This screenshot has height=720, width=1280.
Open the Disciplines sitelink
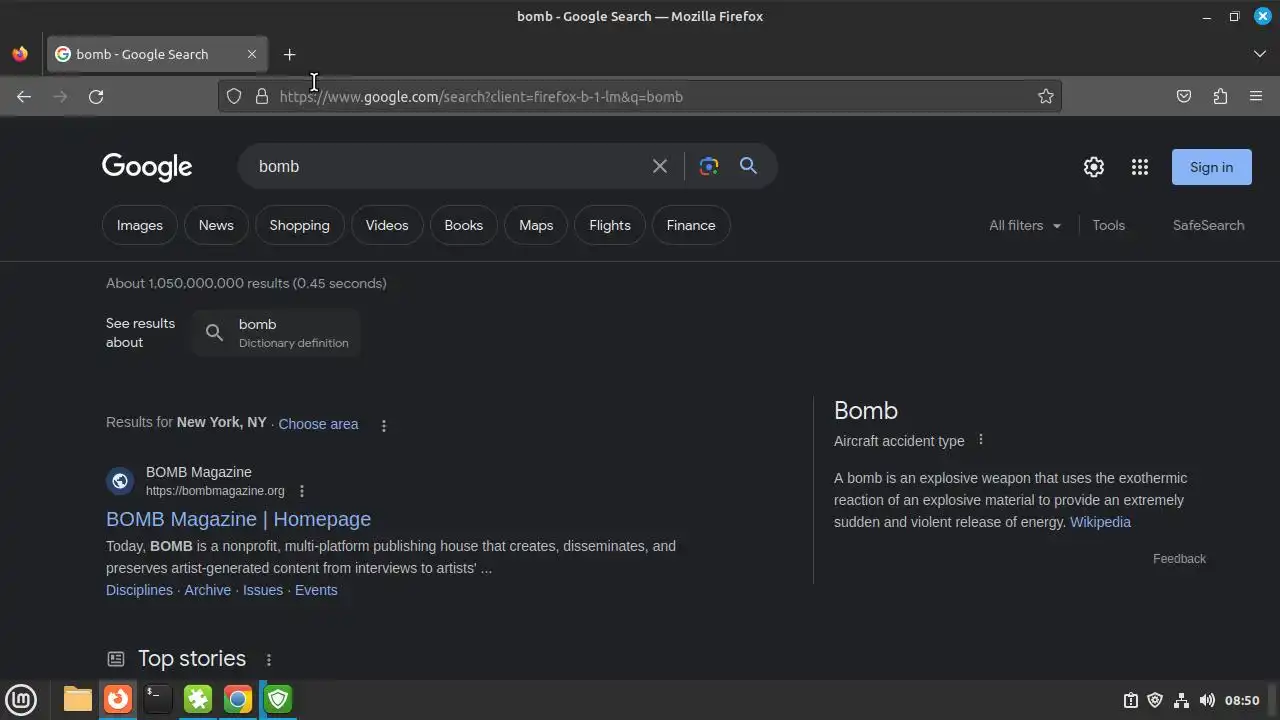[x=139, y=590]
